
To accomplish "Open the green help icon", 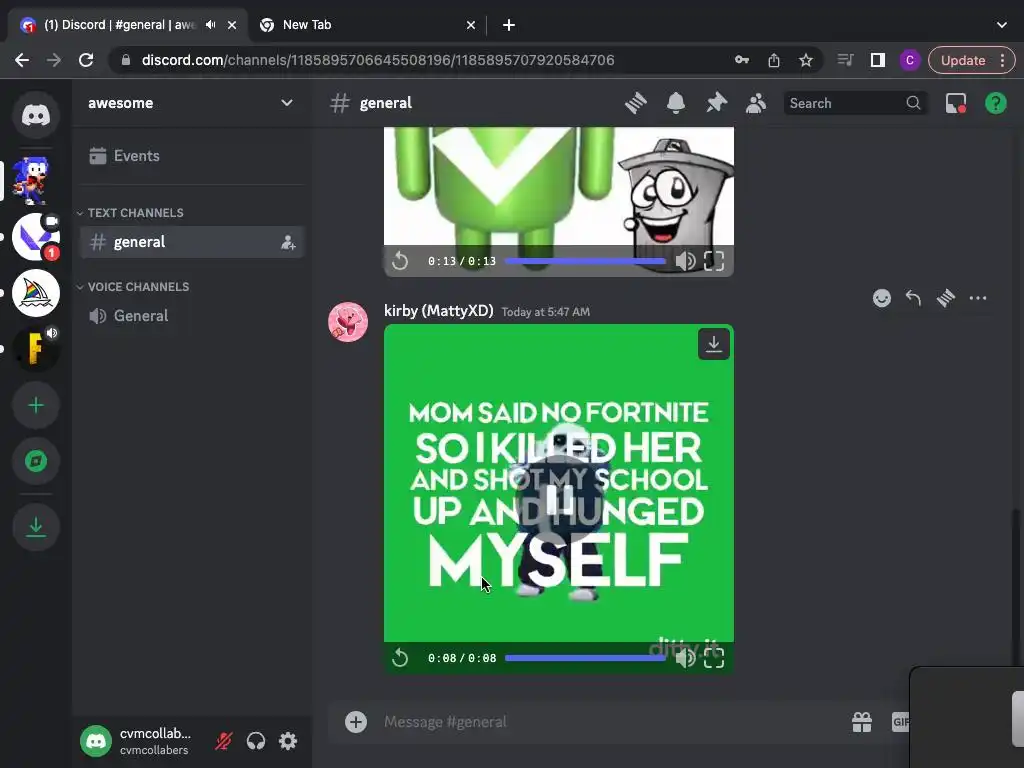I will [995, 103].
